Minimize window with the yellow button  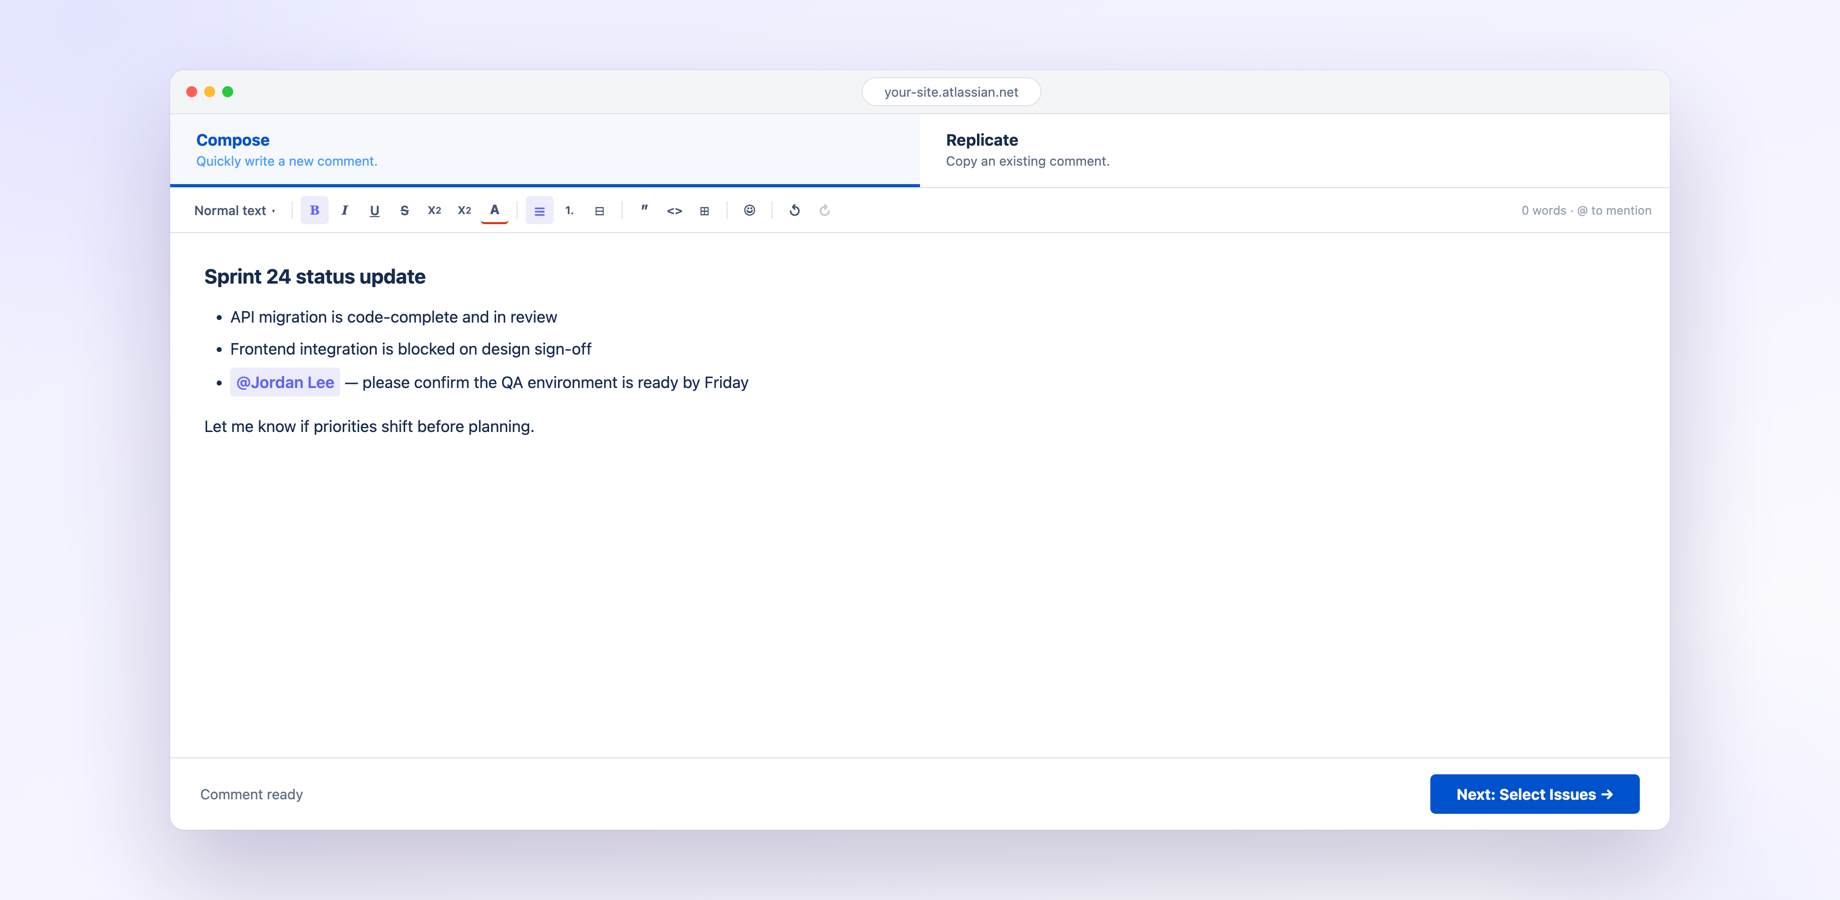[x=210, y=92]
